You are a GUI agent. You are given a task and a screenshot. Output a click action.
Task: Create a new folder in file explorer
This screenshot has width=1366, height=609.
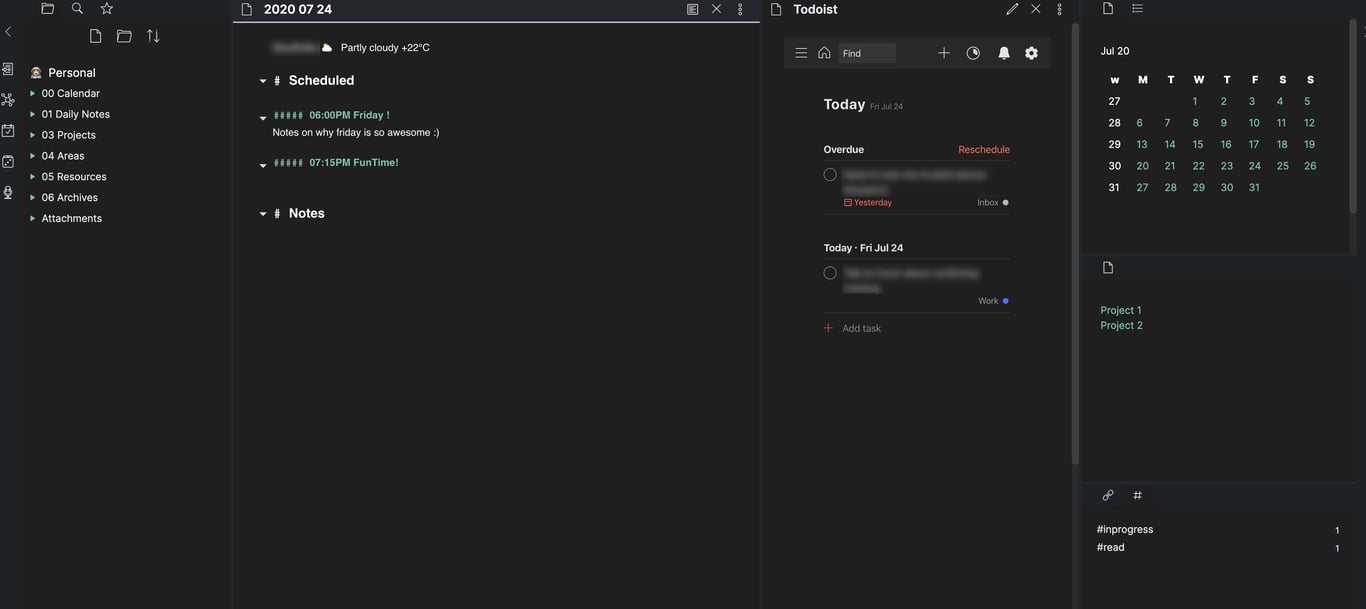[x=124, y=36]
